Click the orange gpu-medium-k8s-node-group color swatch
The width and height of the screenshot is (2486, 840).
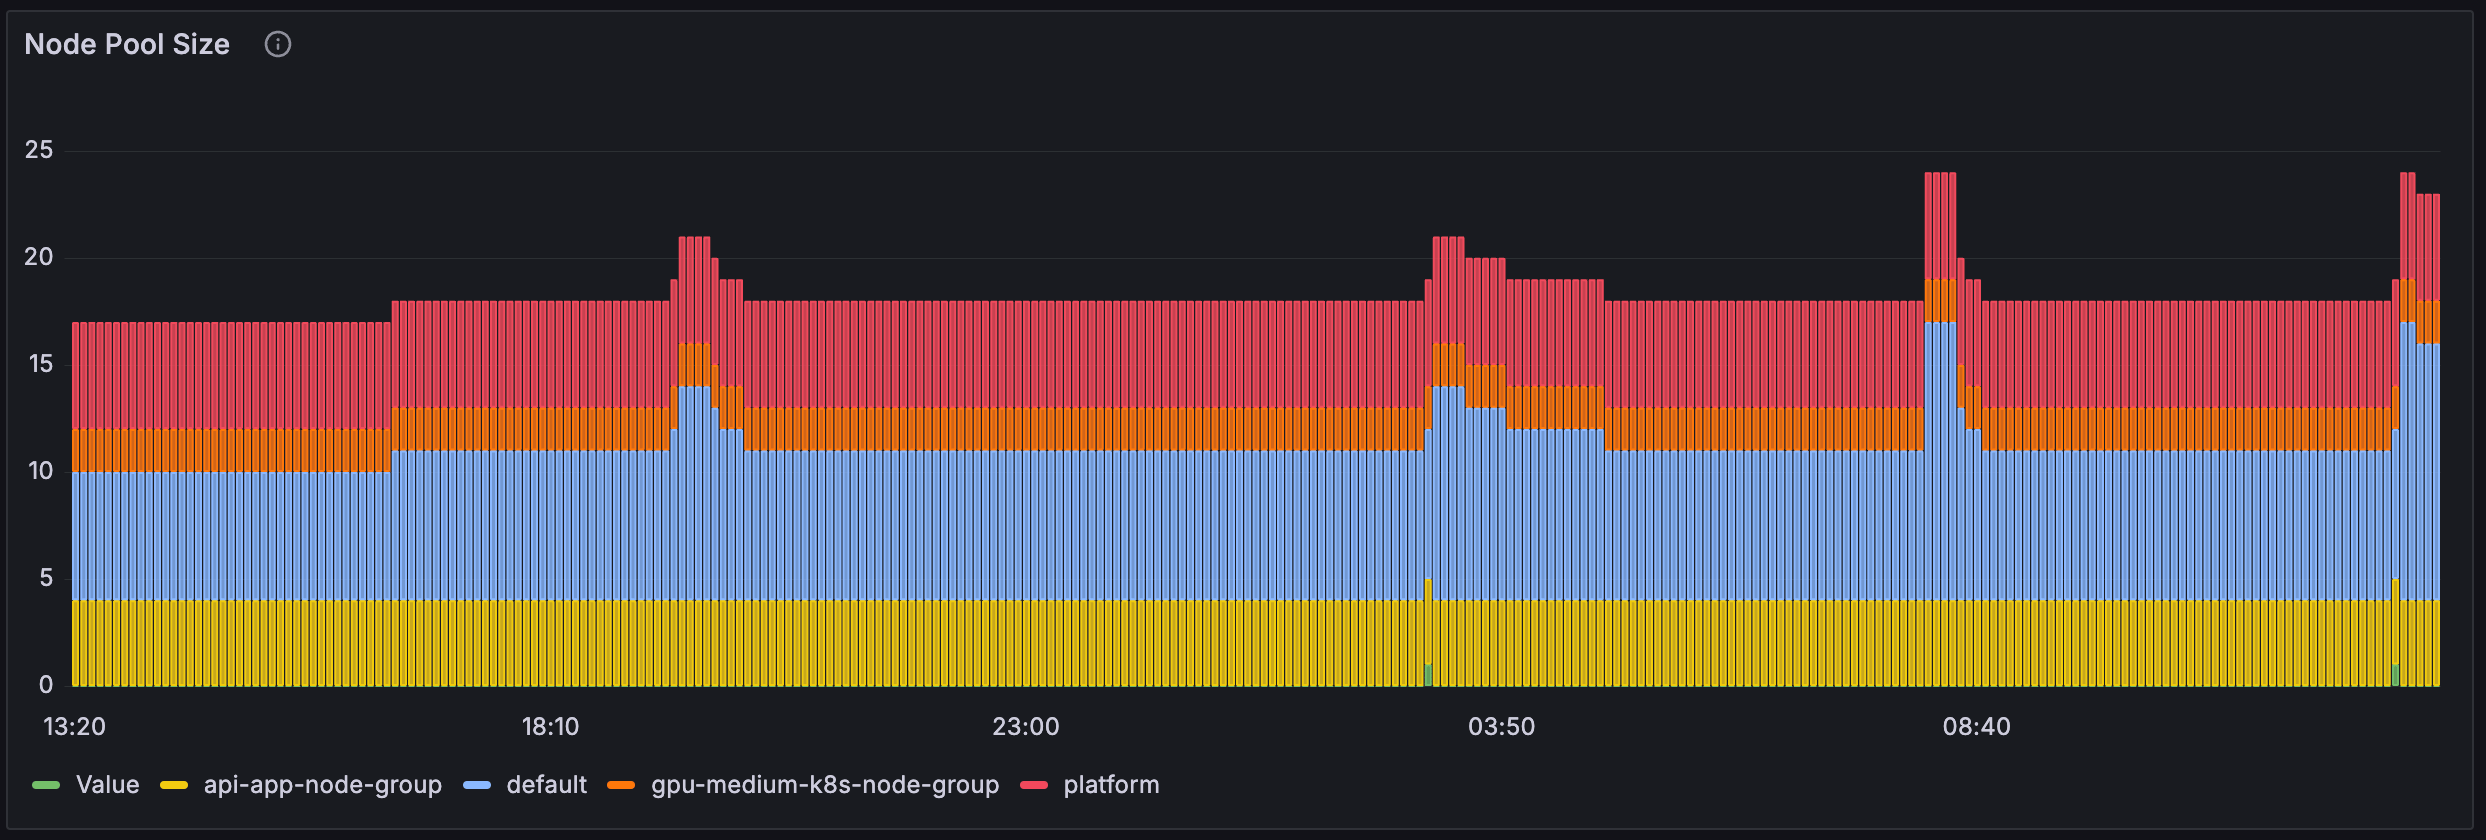tap(621, 785)
